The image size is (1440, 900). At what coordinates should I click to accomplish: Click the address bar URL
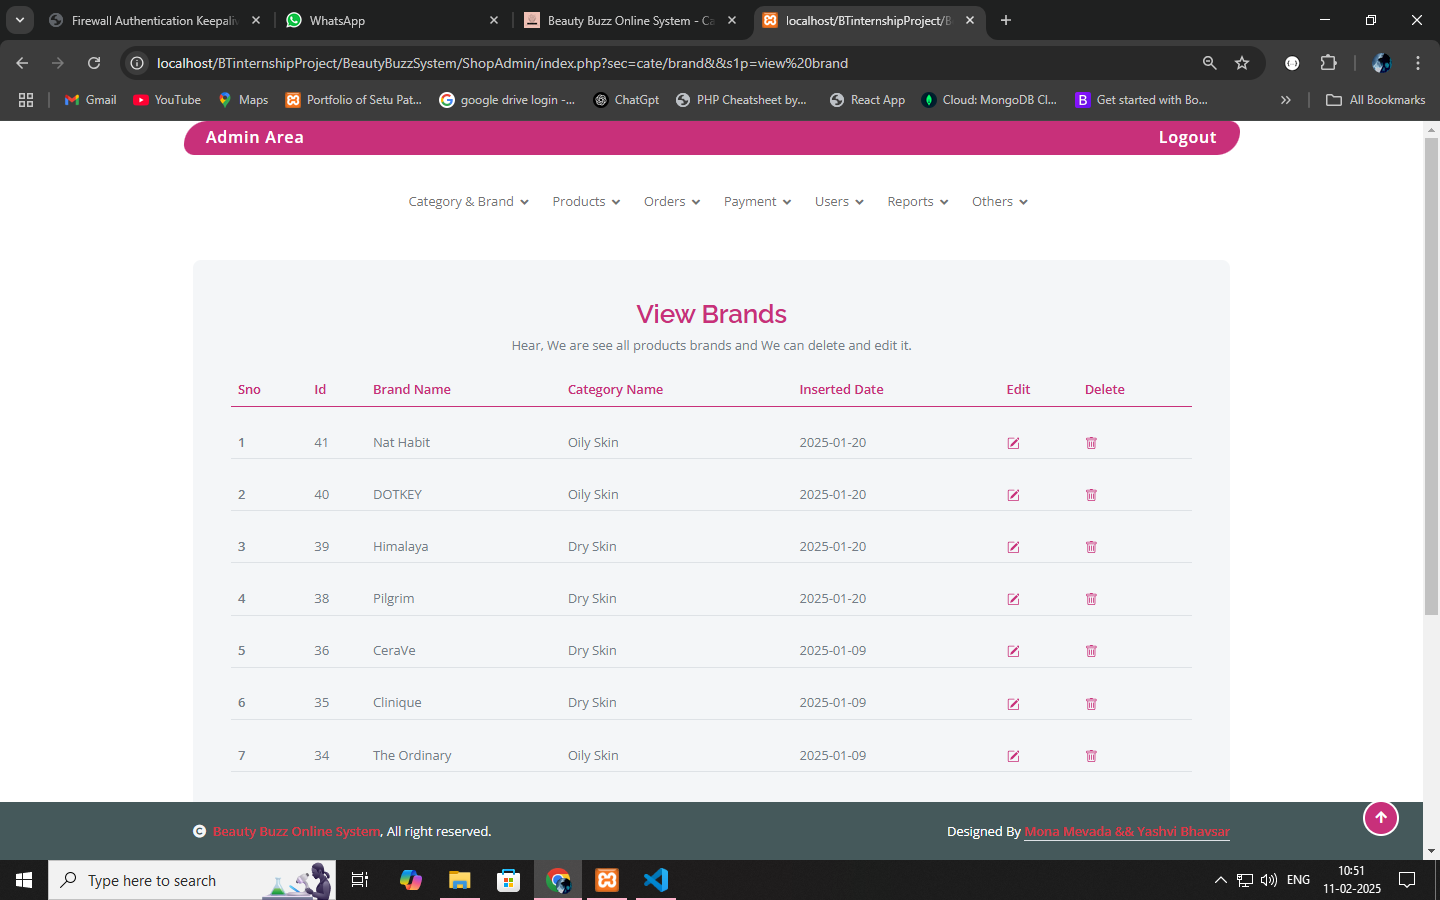502,63
